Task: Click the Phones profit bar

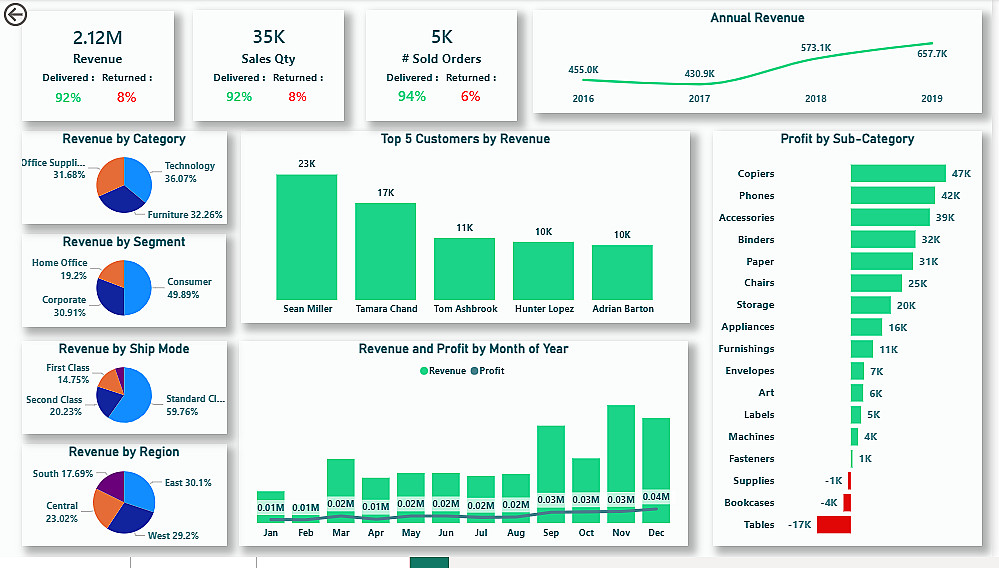Action: click(893, 195)
